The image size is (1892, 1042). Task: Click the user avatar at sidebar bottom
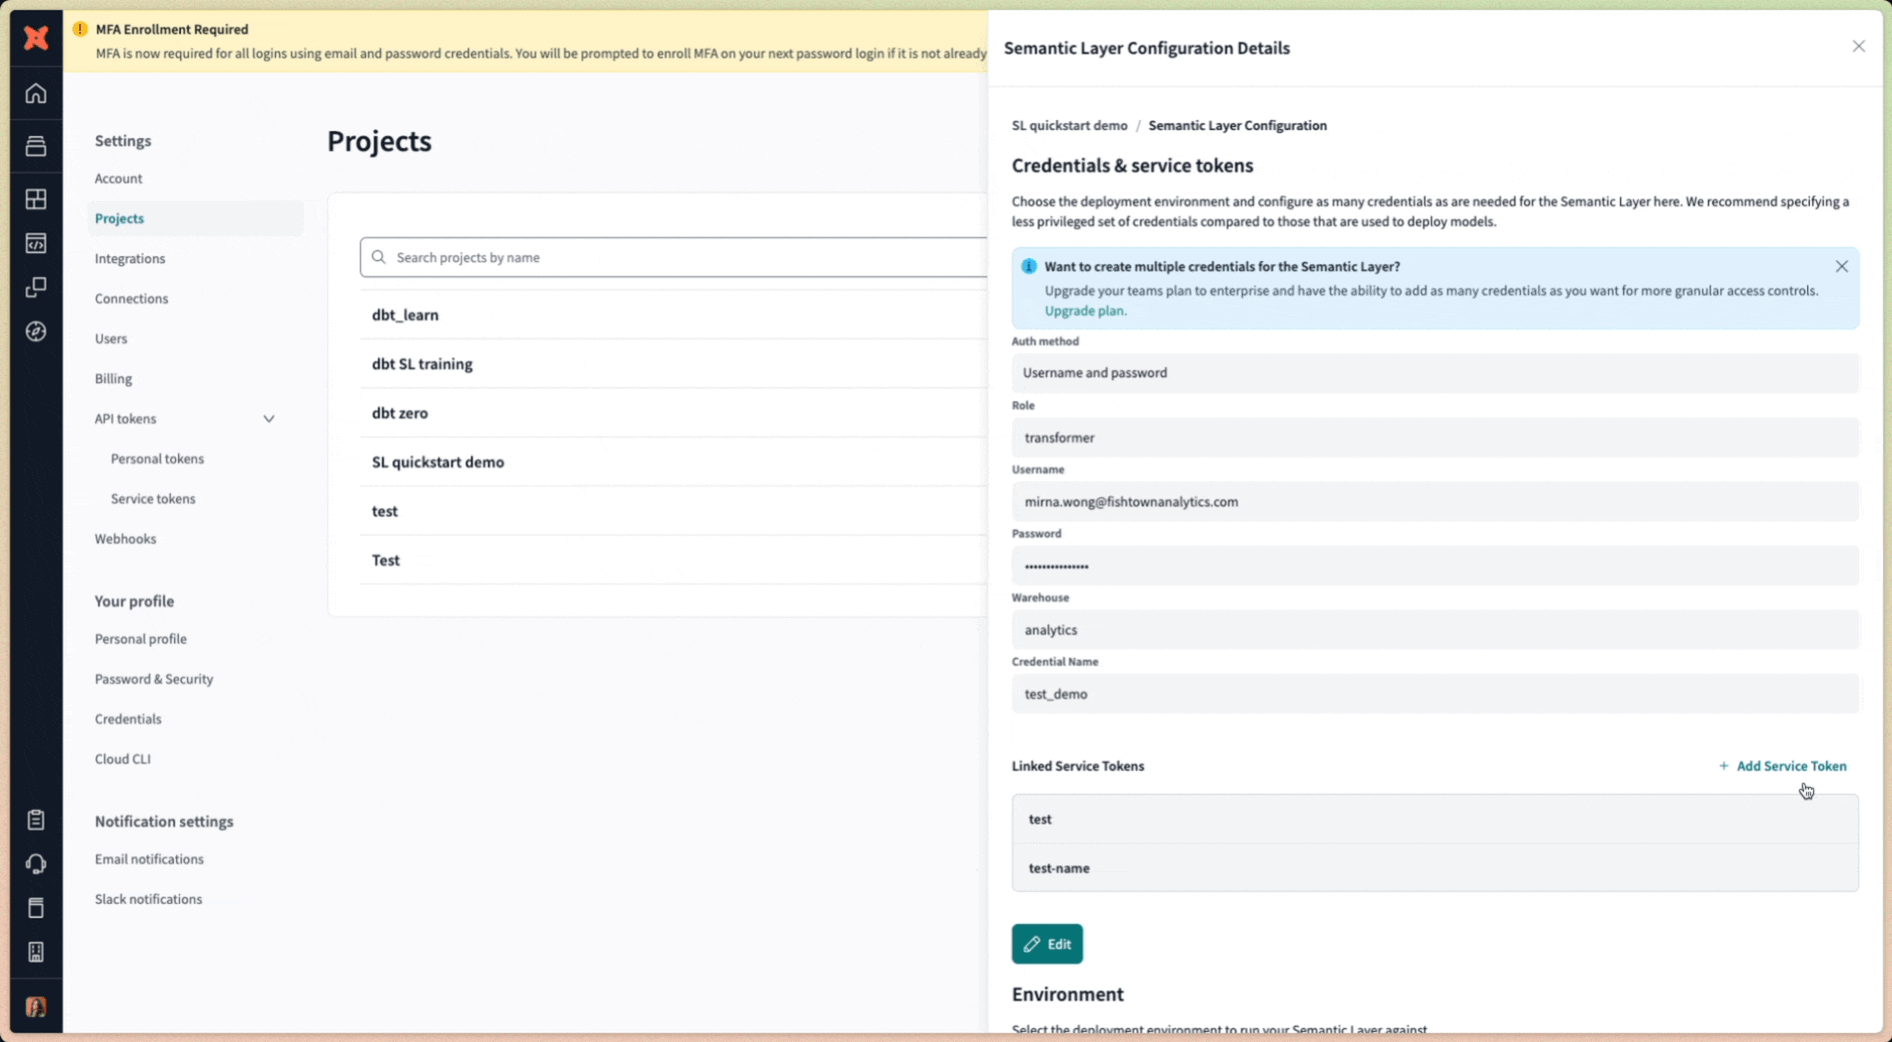tap(36, 1007)
